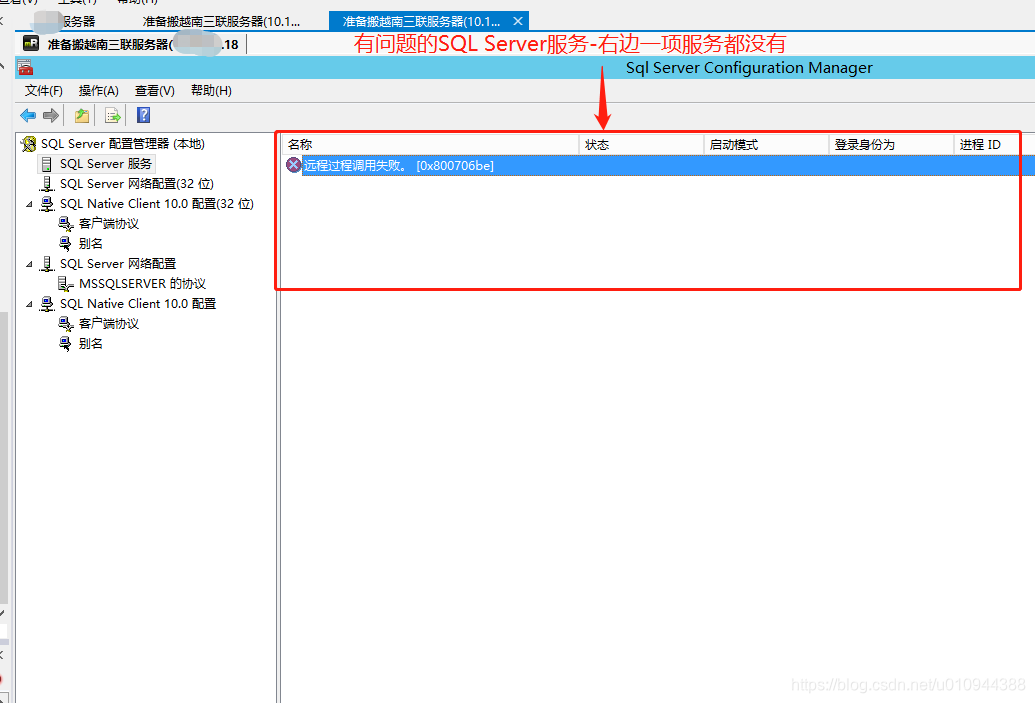
Task: Close the active 准备搬越南三联服务器 tab
Action: (518, 21)
